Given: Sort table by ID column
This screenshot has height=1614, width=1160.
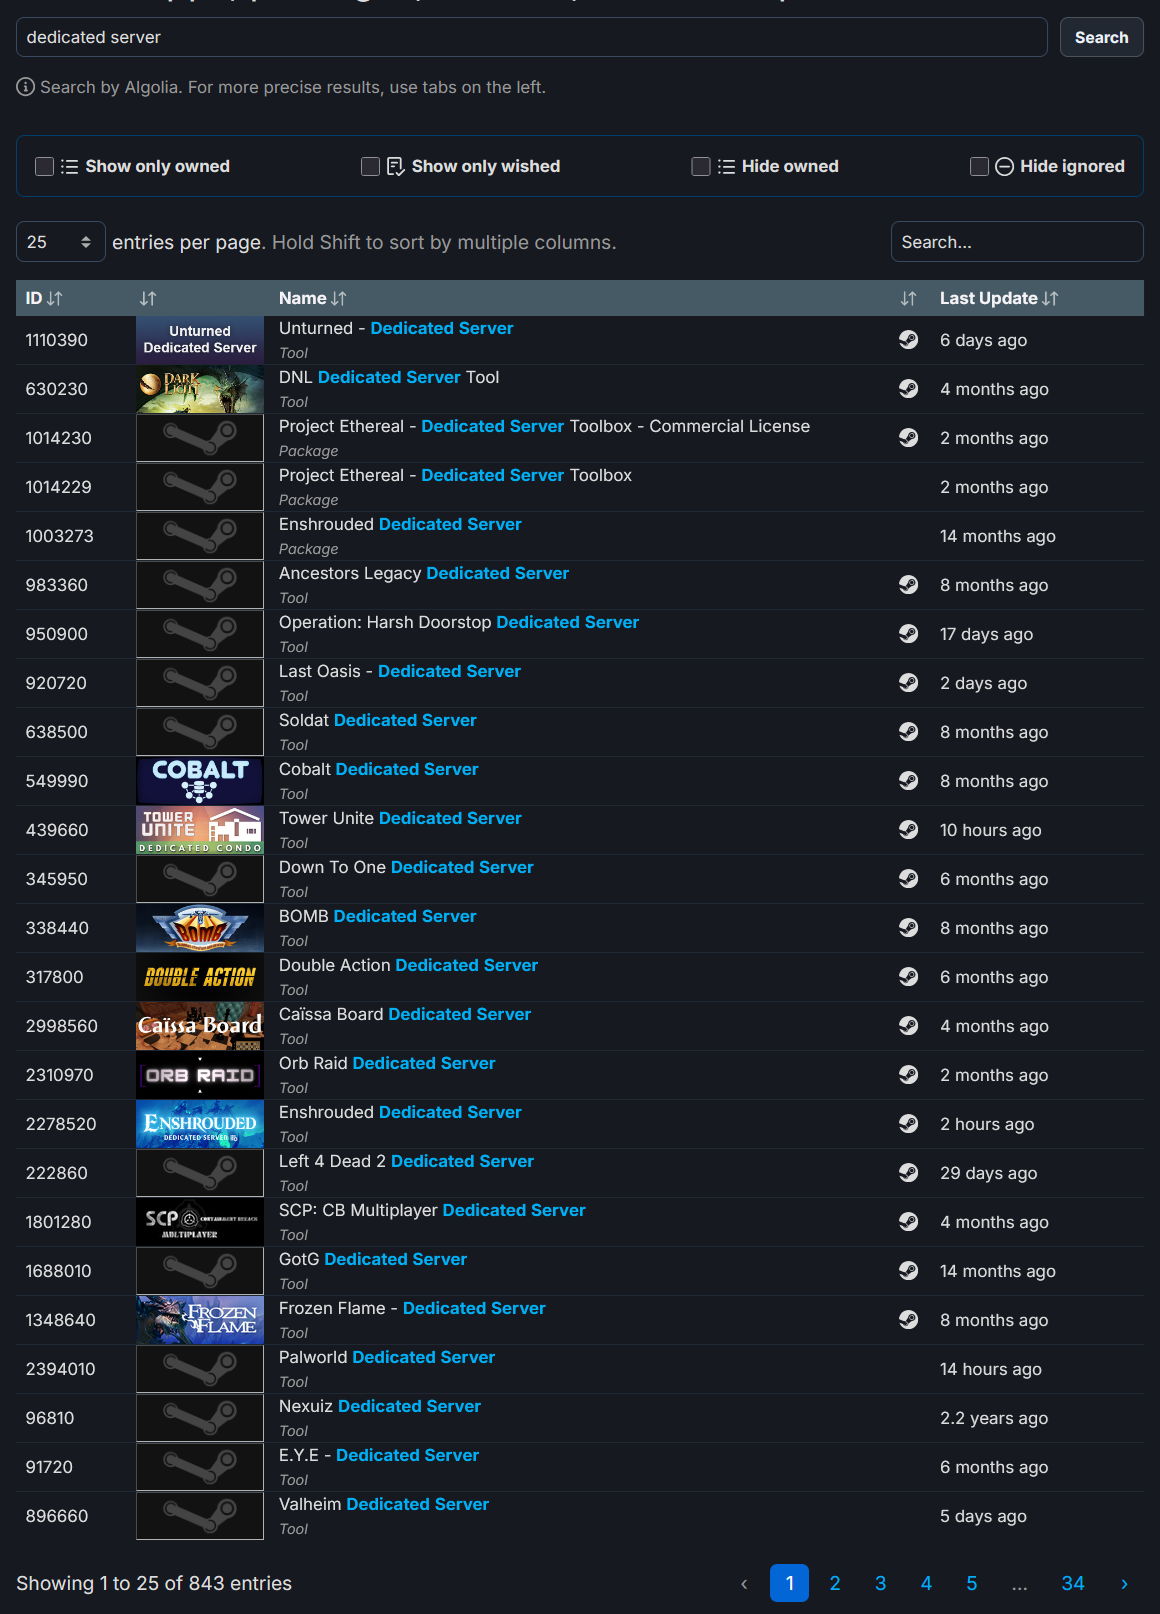Looking at the screenshot, I should pyautogui.click(x=44, y=298).
